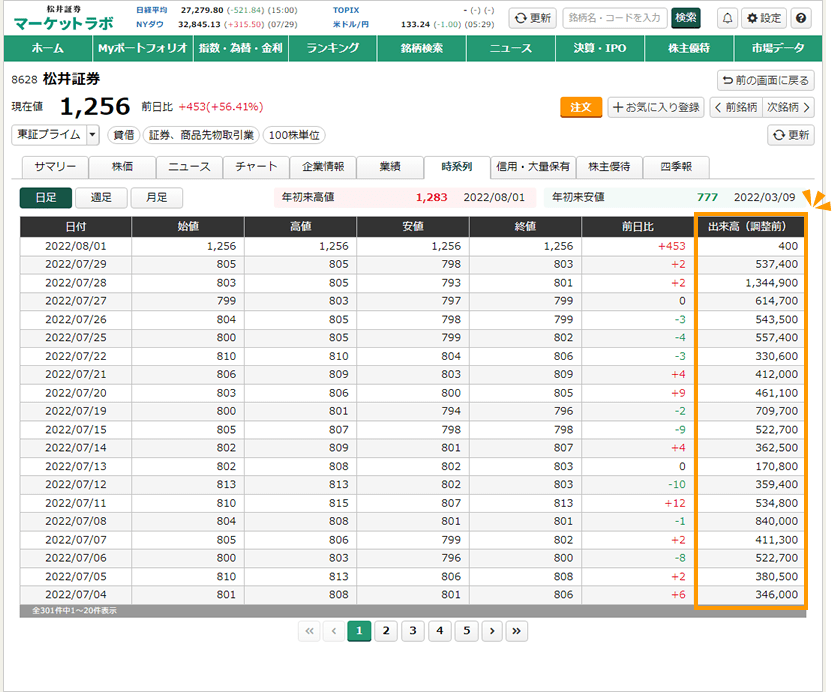This screenshot has height=692, width=832.
Task: Switch to the 株主優待 stock tab
Action: (x=609, y=167)
